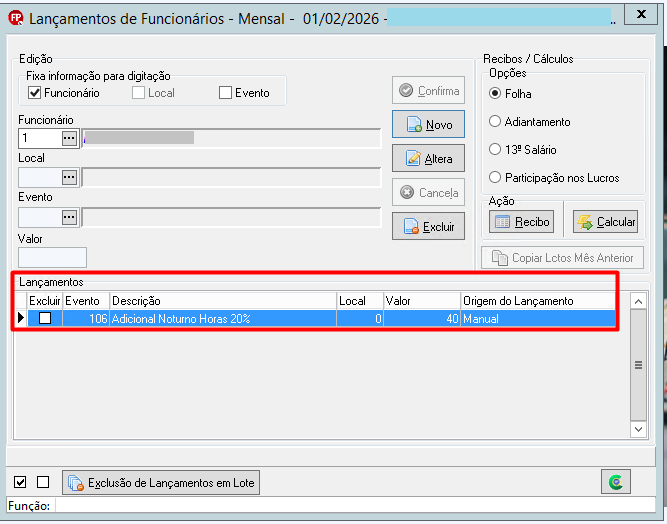
Task: Select the Folha radio option
Action: (495, 93)
